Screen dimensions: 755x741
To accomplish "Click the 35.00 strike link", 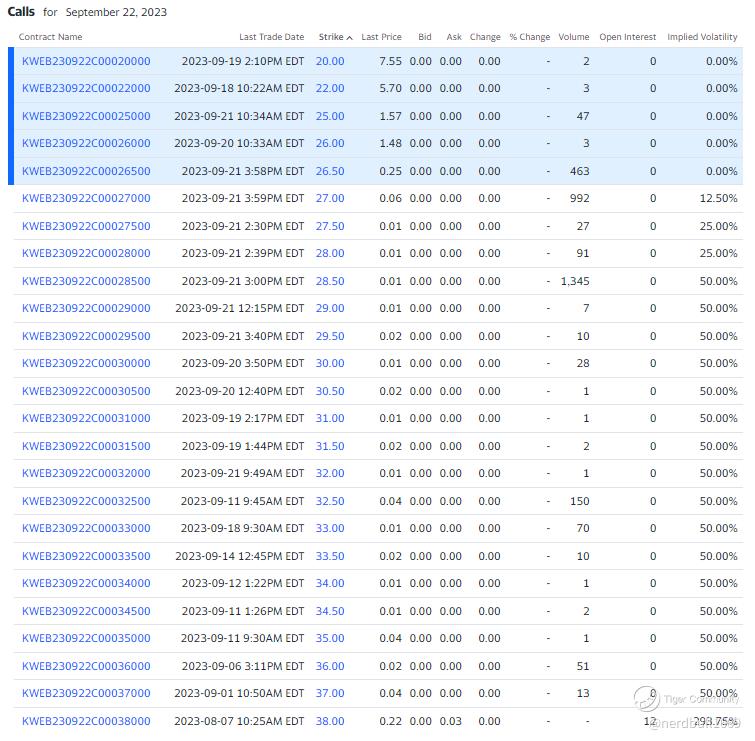I will click(x=330, y=638).
